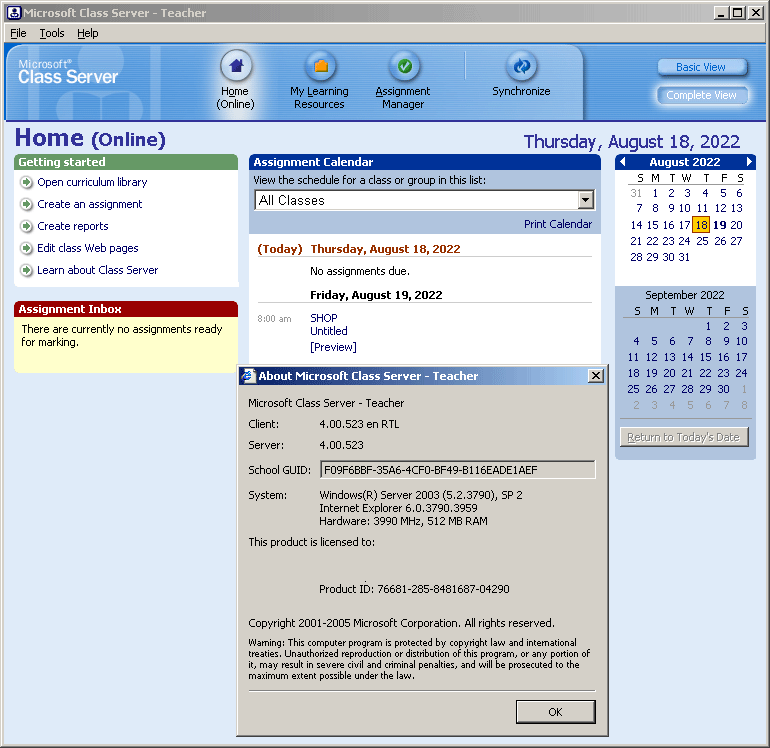
Task: Click Print Calendar link
Action: pyautogui.click(x=558, y=224)
